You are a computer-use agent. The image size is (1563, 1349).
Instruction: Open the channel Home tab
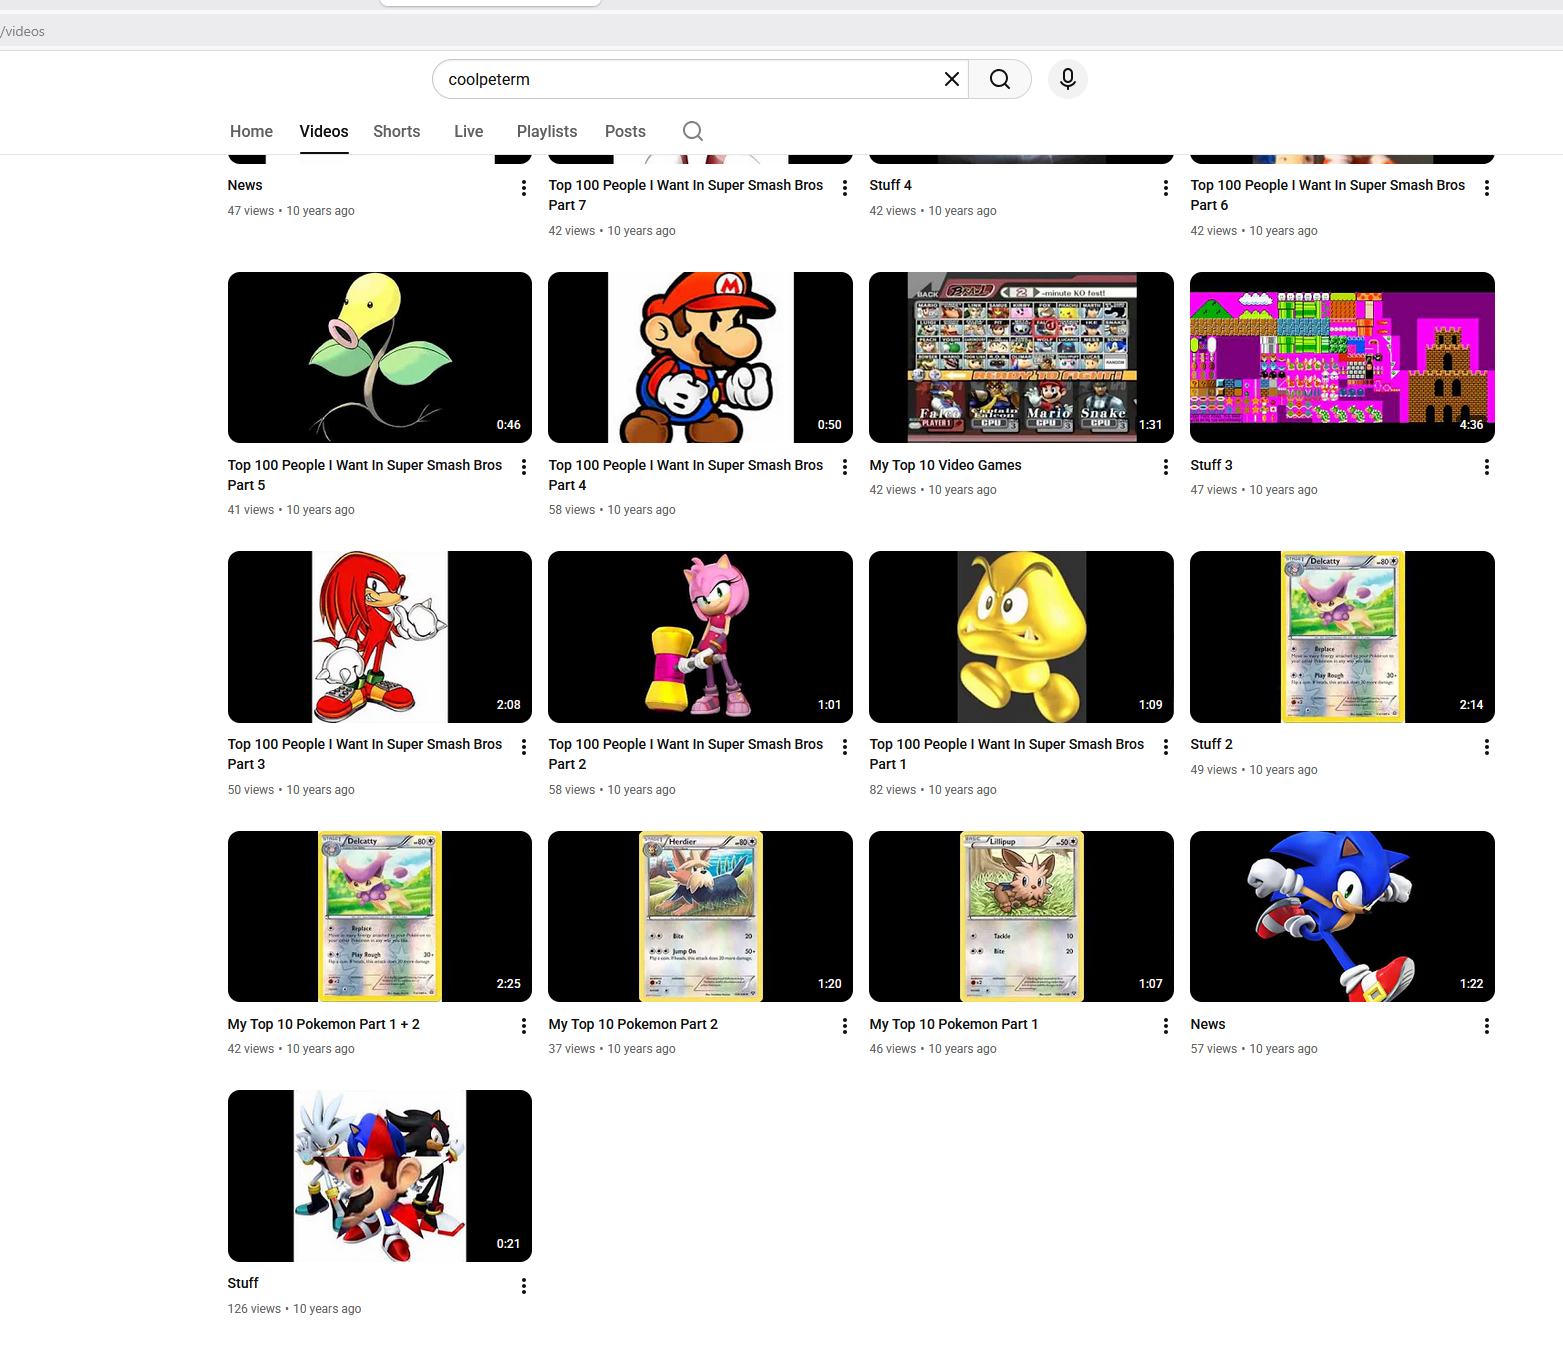pos(251,131)
